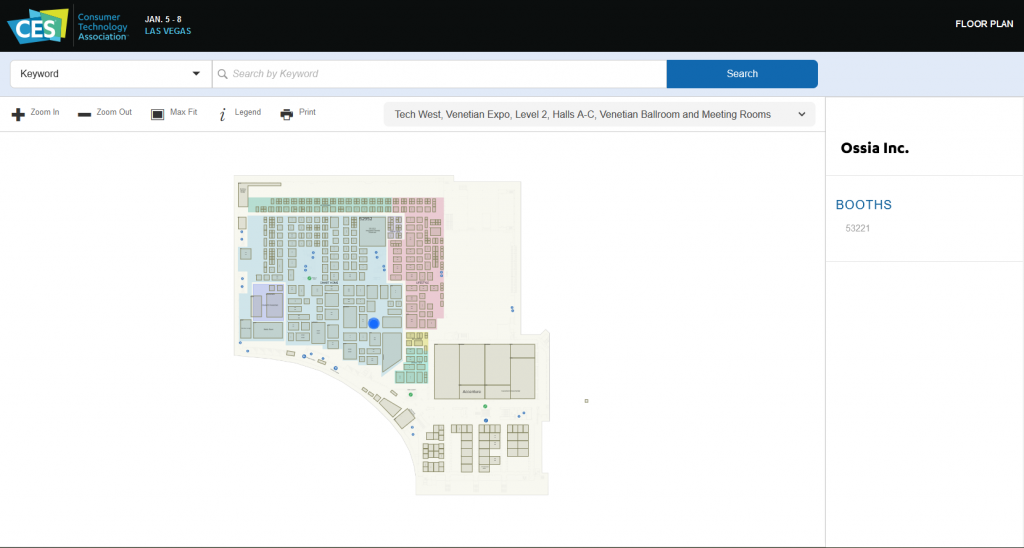Click the large gray ballroom block on map
The height and width of the screenshot is (548, 1024).
485,371
